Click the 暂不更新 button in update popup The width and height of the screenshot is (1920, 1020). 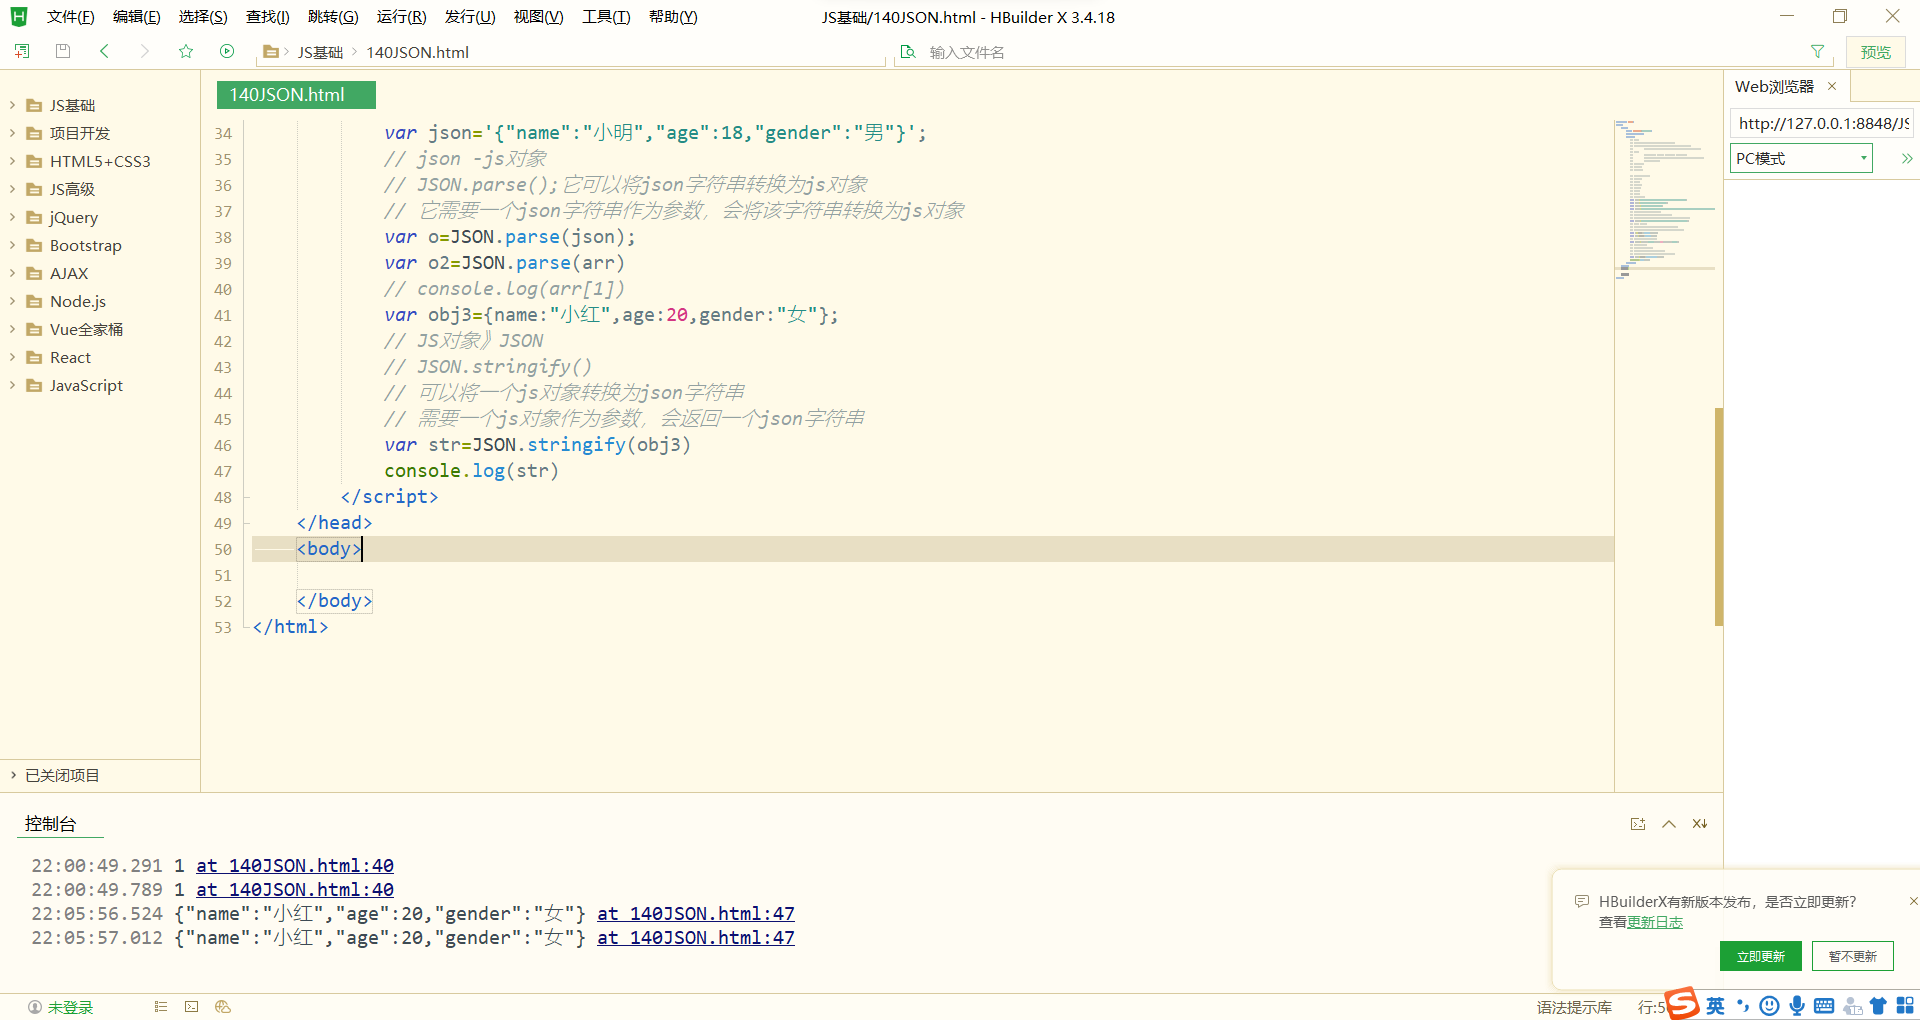(x=1851, y=956)
